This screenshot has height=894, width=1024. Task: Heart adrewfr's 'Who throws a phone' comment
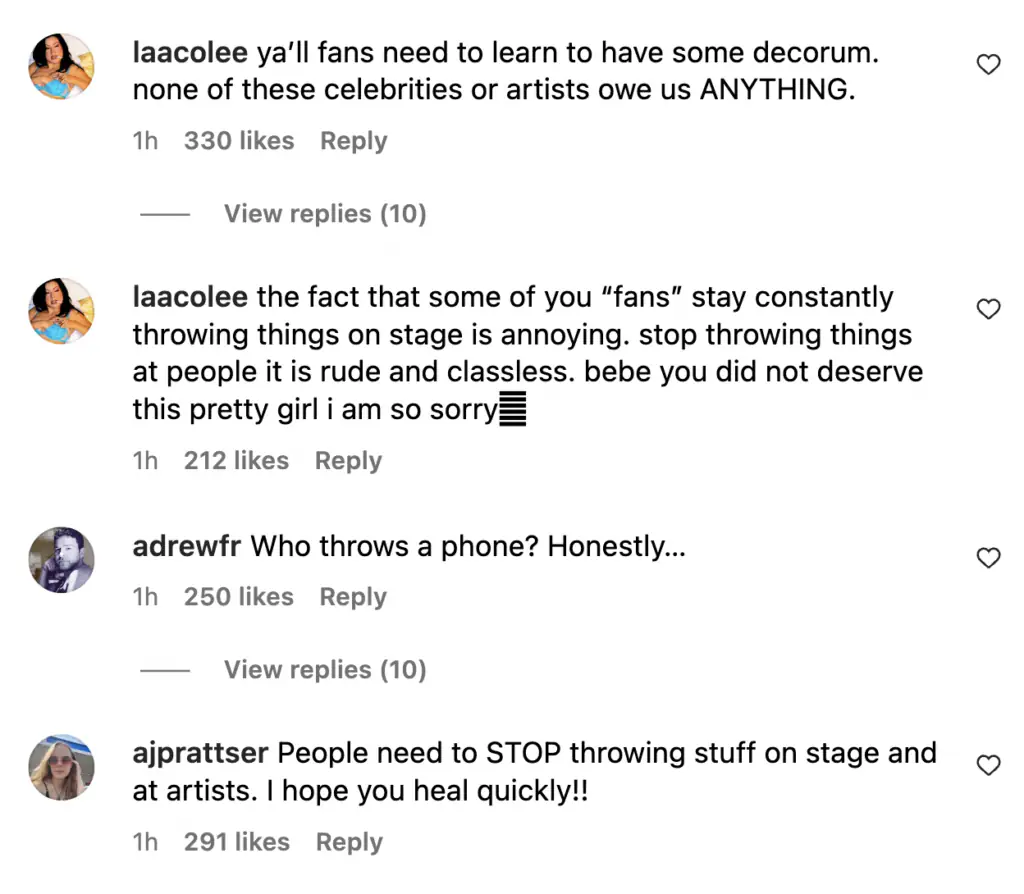click(988, 558)
